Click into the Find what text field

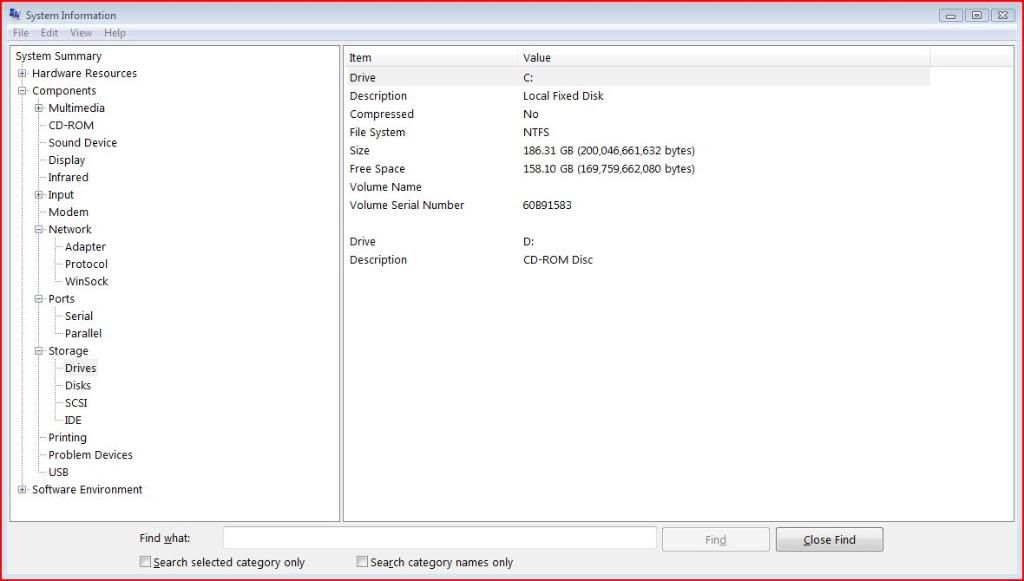pyautogui.click(x=439, y=539)
